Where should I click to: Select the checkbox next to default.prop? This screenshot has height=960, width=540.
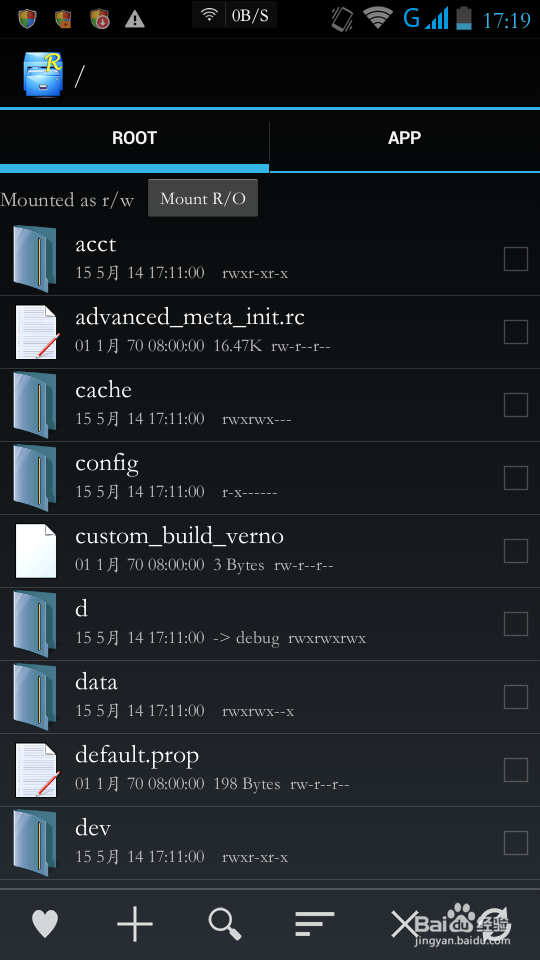coord(516,770)
